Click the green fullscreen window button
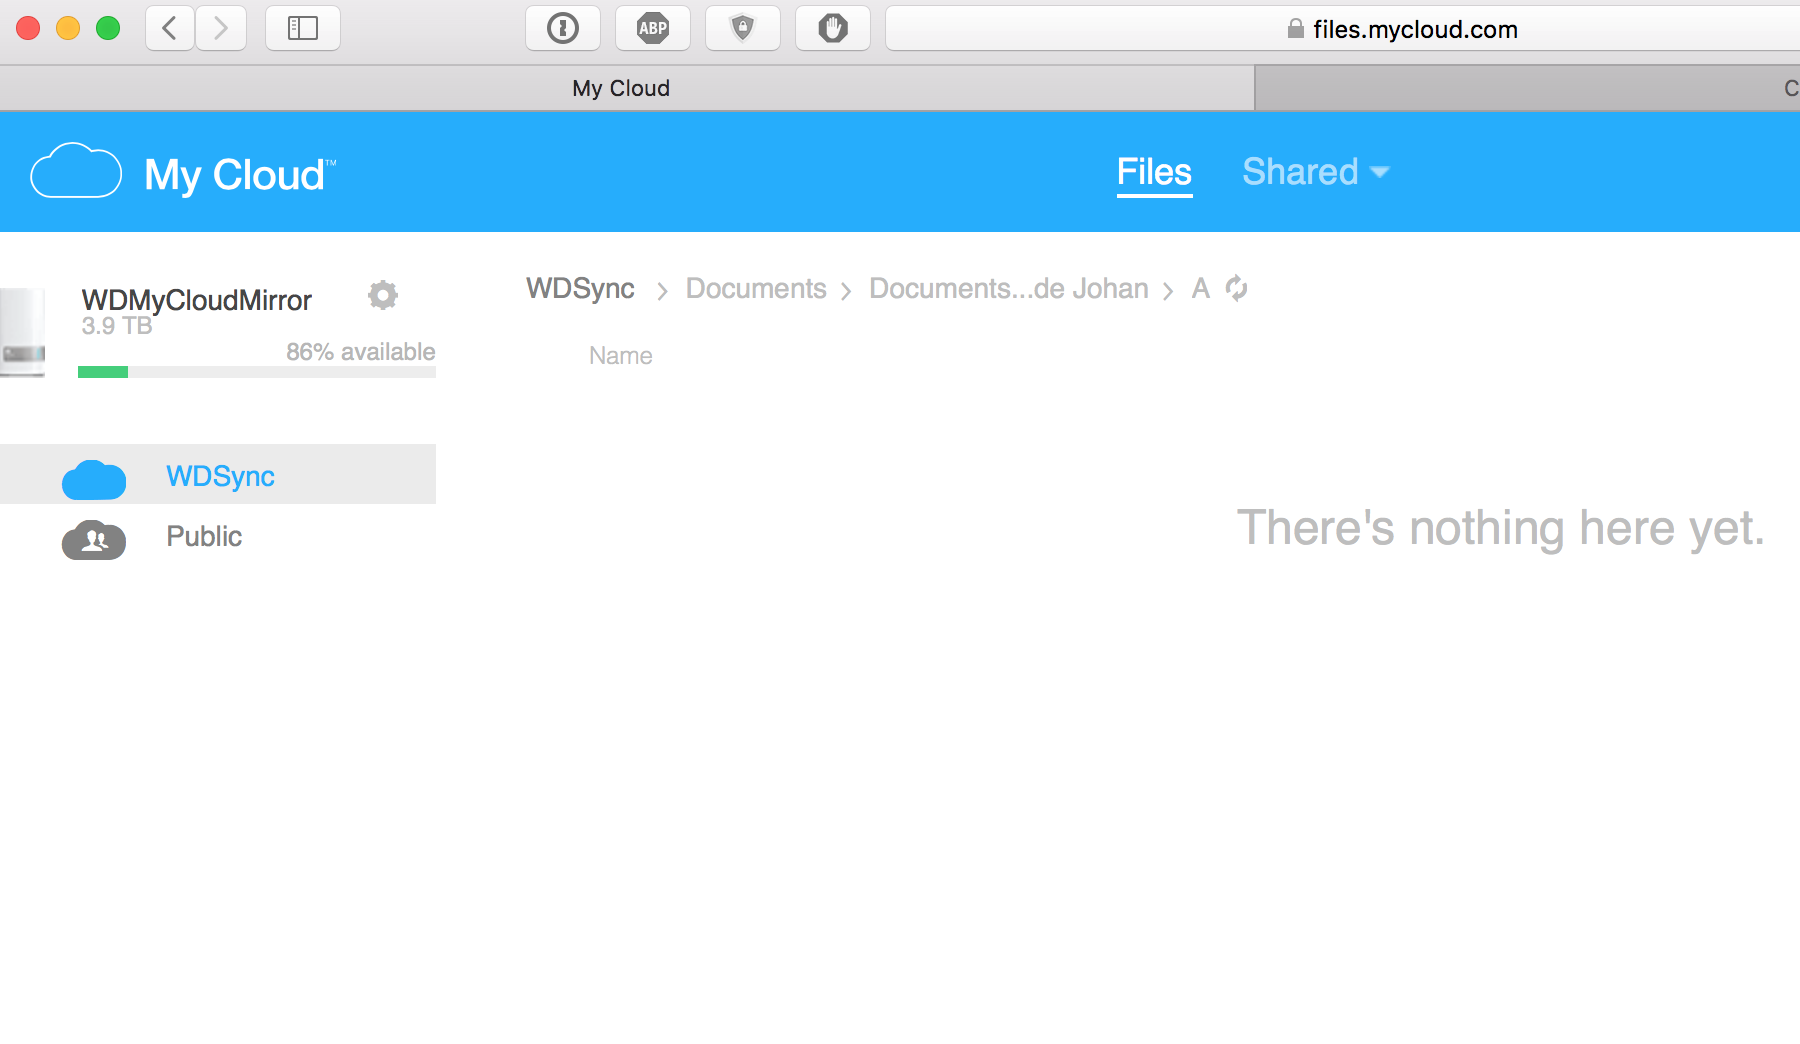 [108, 28]
